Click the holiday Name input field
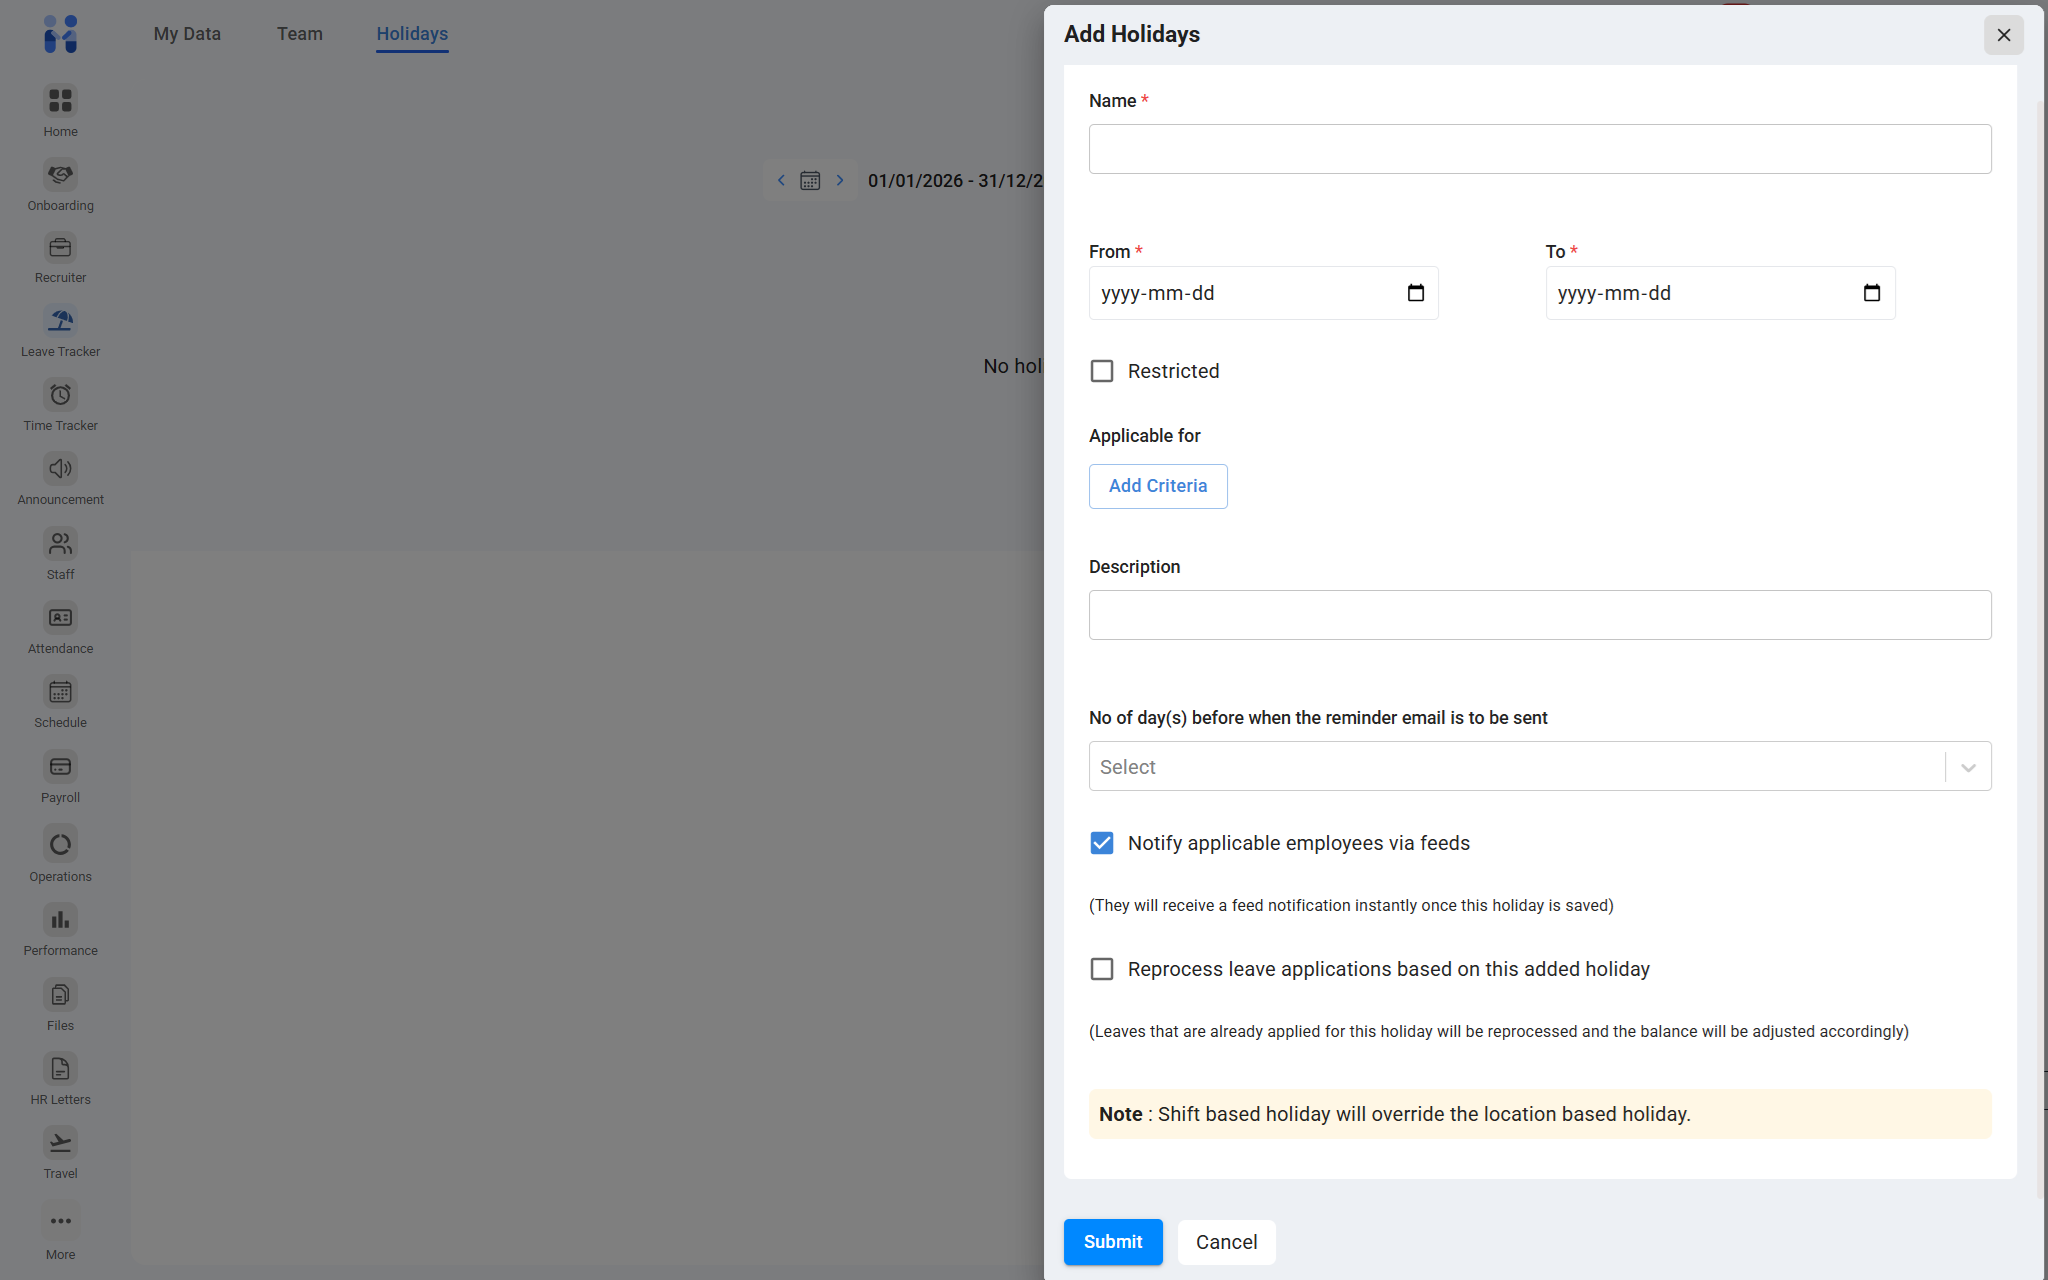Viewport: 2048px width, 1280px height. point(1539,149)
